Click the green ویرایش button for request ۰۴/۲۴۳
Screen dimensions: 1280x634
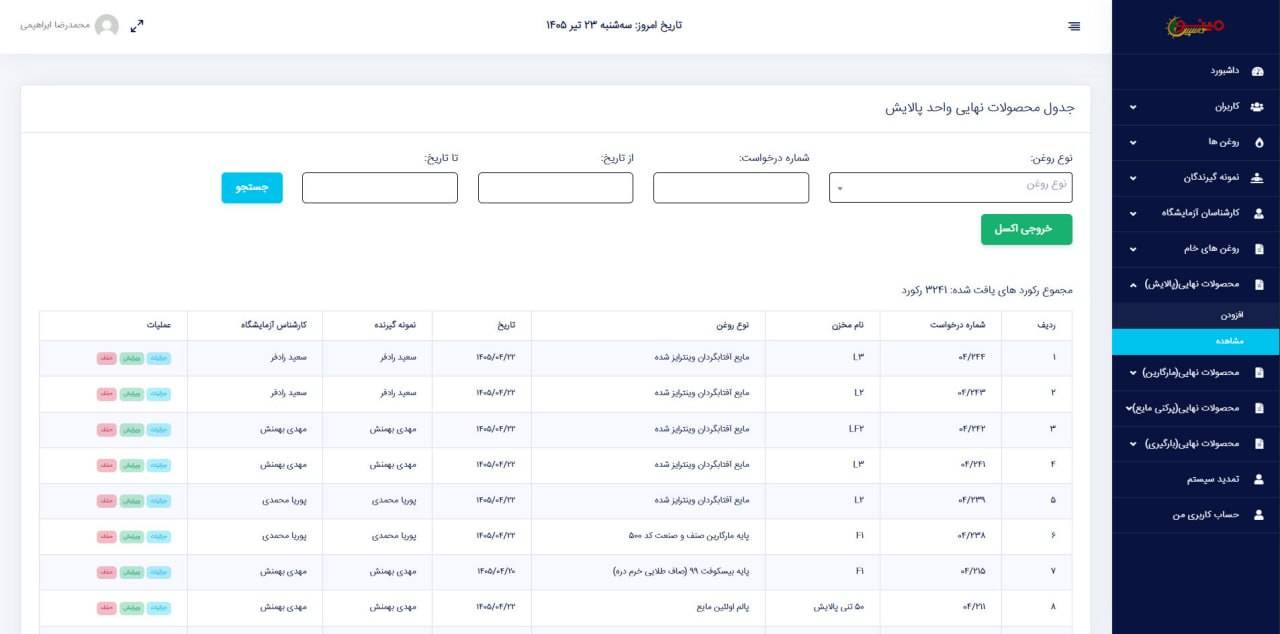click(x=132, y=394)
